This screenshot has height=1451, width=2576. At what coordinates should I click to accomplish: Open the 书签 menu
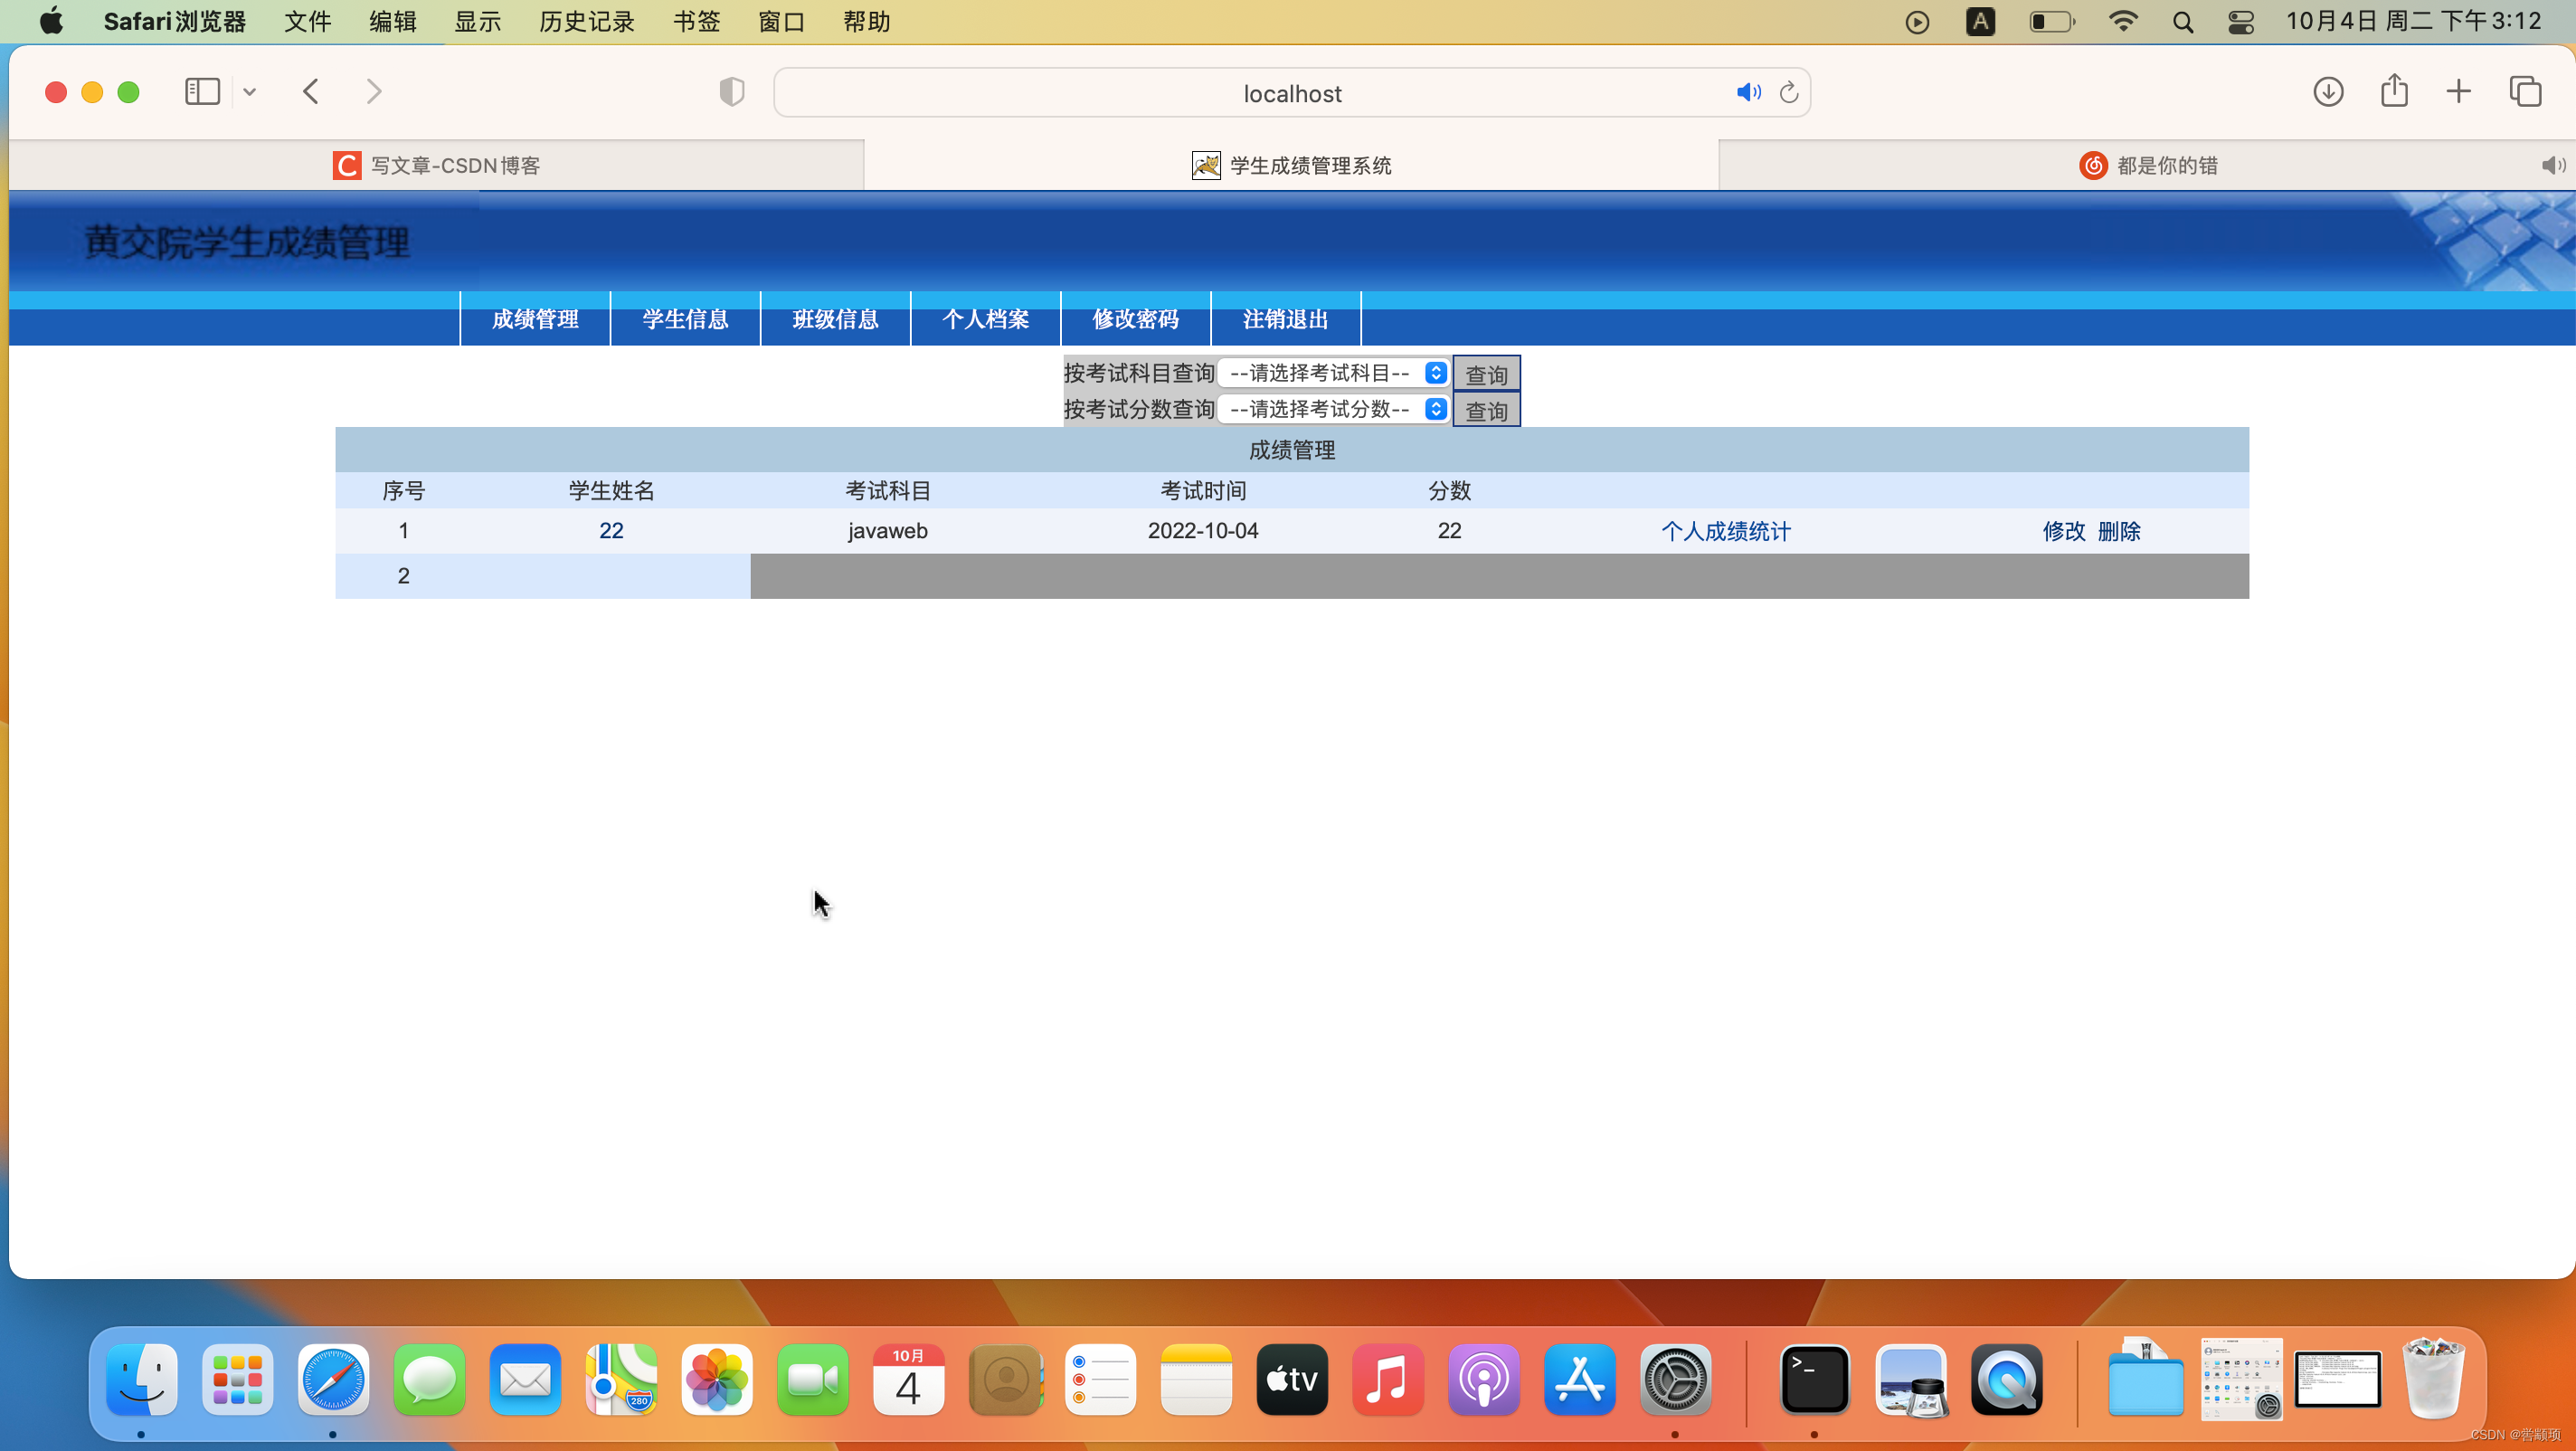696,21
